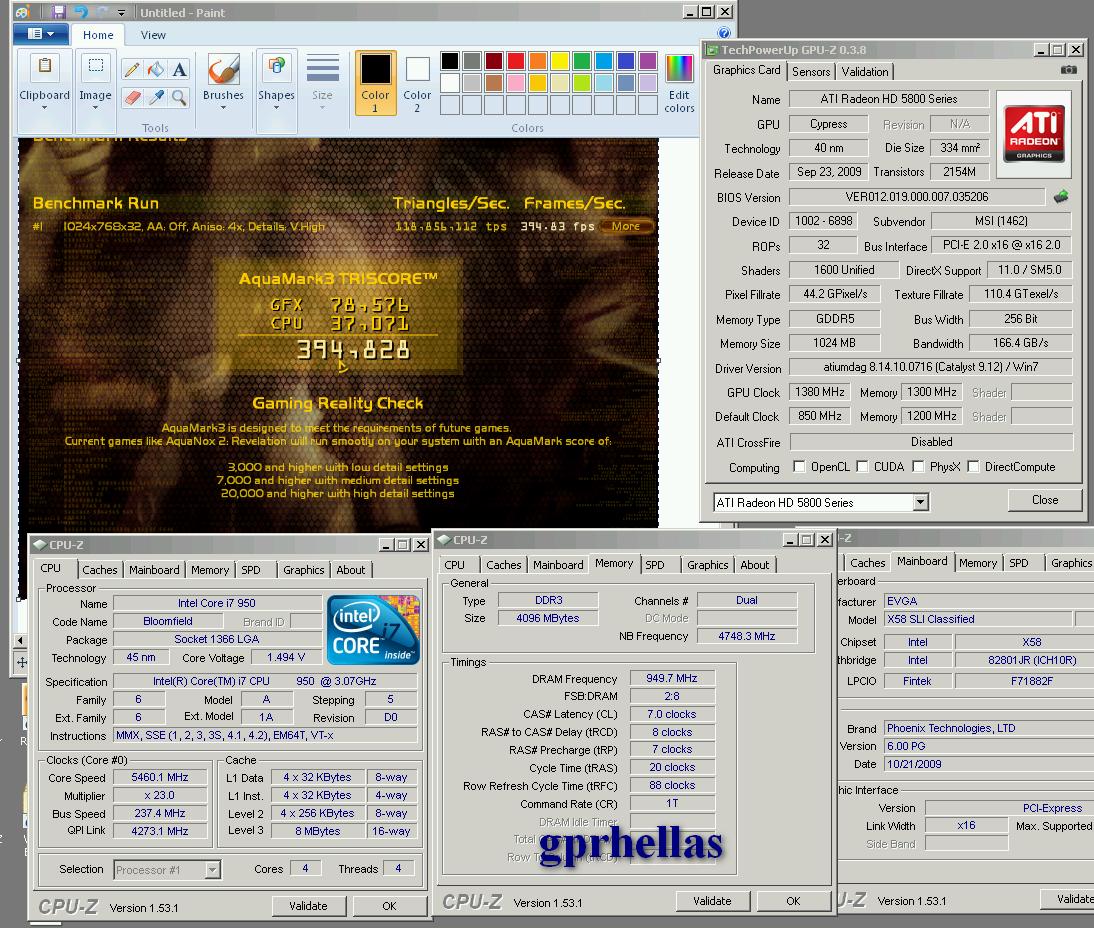This screenshot has width=1094, height=928.
Task: Click the DRAM Frequency value 949.7 MHz
Action: pos(671,678)
